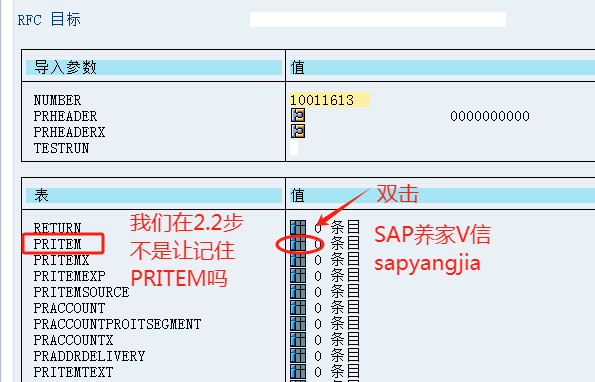Click the list icon in PRITEMTEXT row
595x382 pixels.
pos(353,372)
